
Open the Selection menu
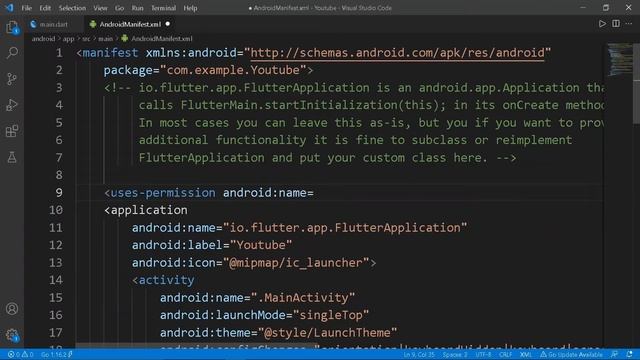pos(72,8)
